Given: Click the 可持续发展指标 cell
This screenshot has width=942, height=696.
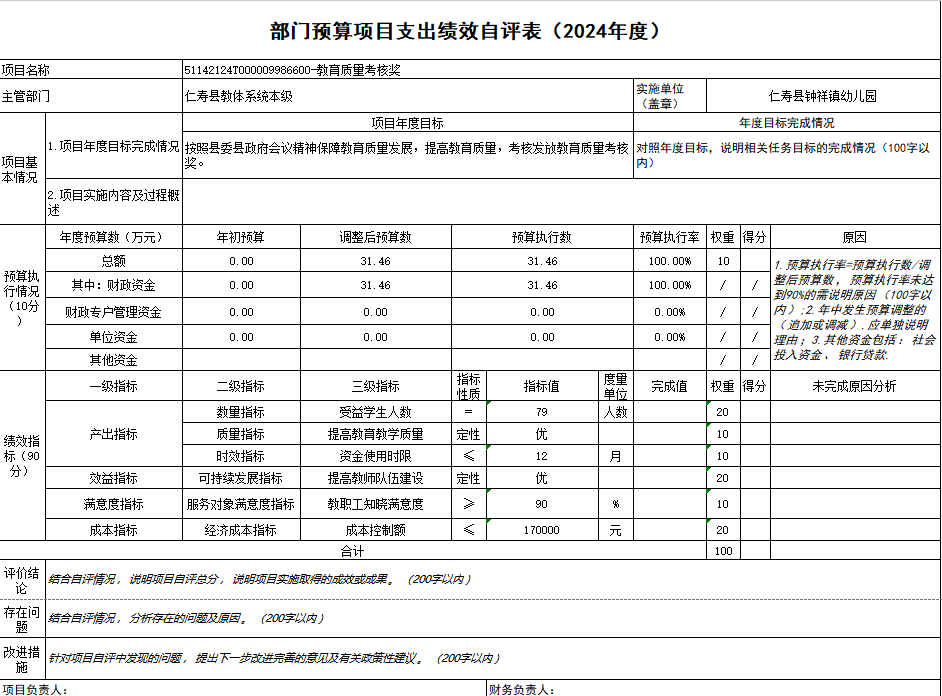Looking at the screenshot, I should [240, 479].
